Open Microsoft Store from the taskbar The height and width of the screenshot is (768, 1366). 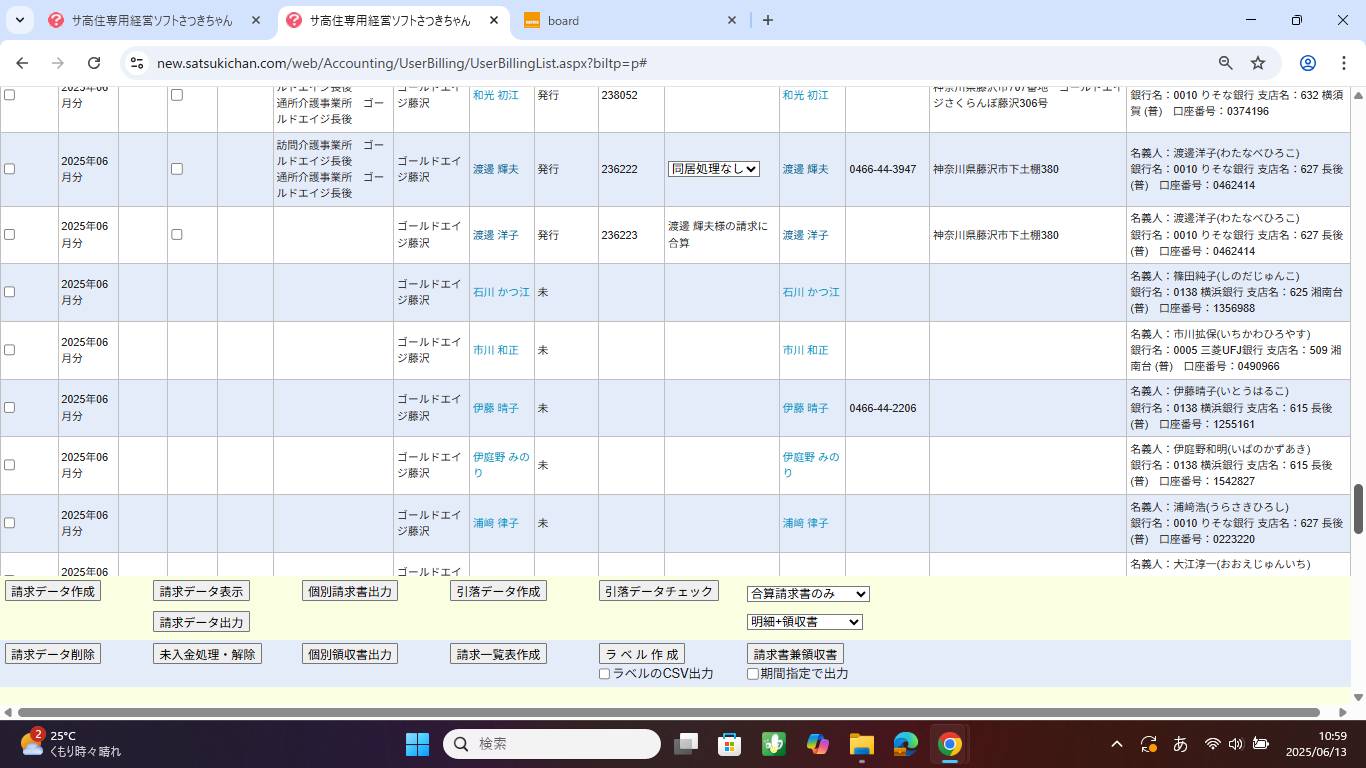click(x=729, y=744)
